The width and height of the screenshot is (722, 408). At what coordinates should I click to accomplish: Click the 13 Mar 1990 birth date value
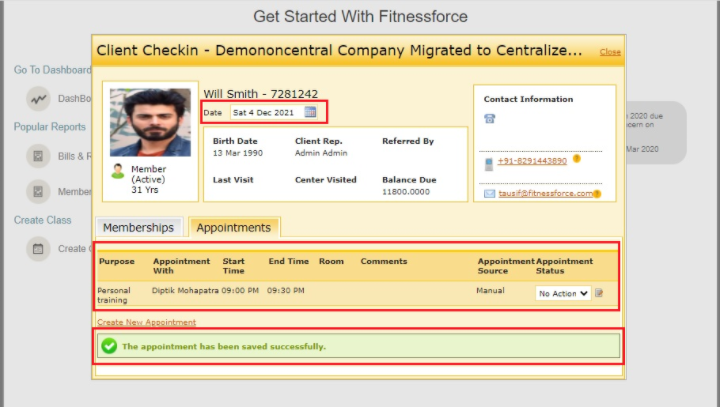point(238,153)
